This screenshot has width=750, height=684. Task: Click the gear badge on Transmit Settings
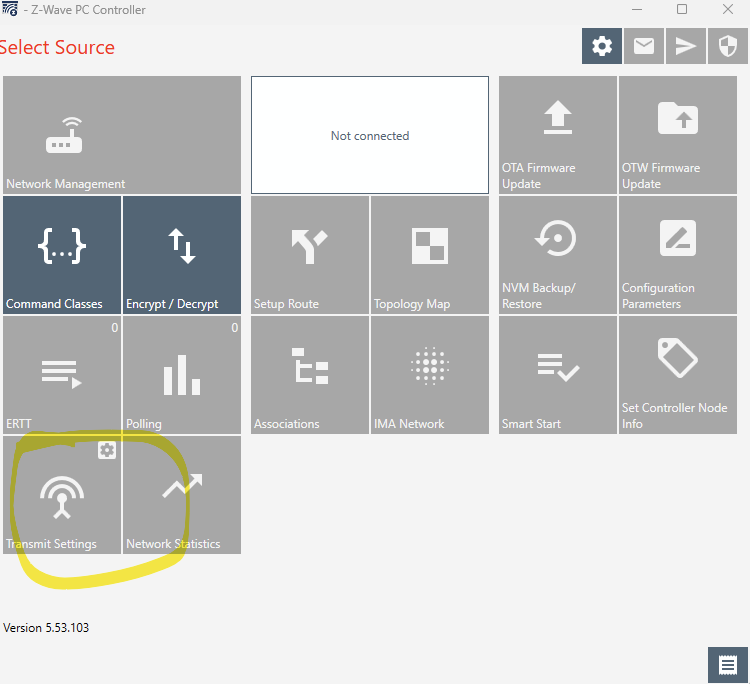coord(107,450)
